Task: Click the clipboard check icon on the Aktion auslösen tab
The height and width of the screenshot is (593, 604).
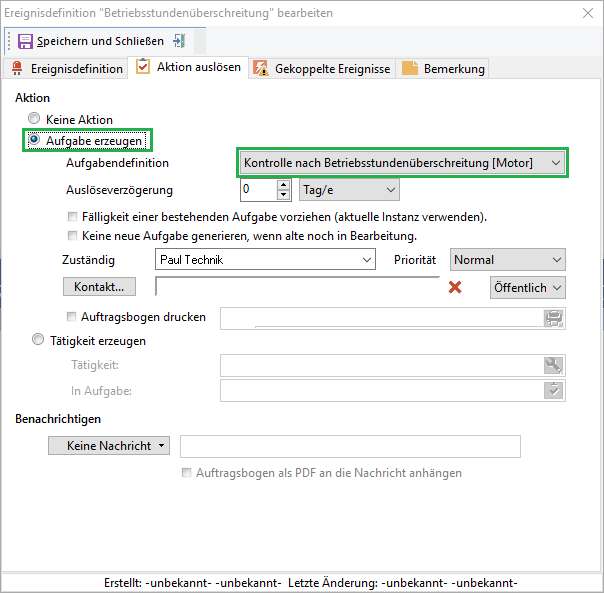Action: (143, 67)
